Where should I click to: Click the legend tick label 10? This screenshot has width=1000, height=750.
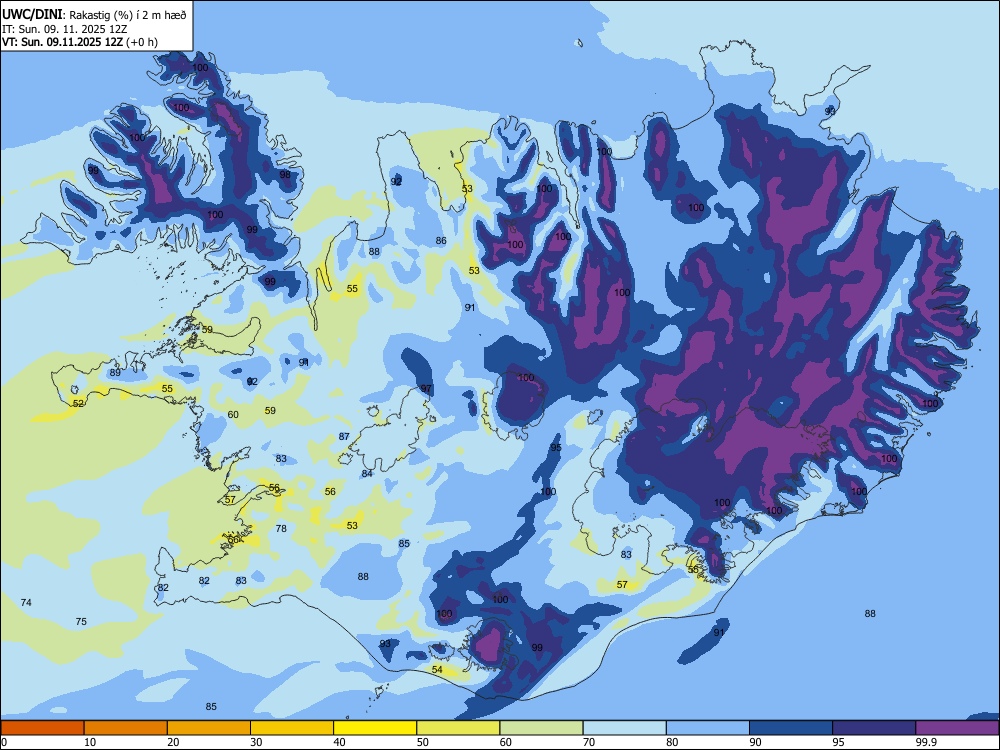point(90,742)
